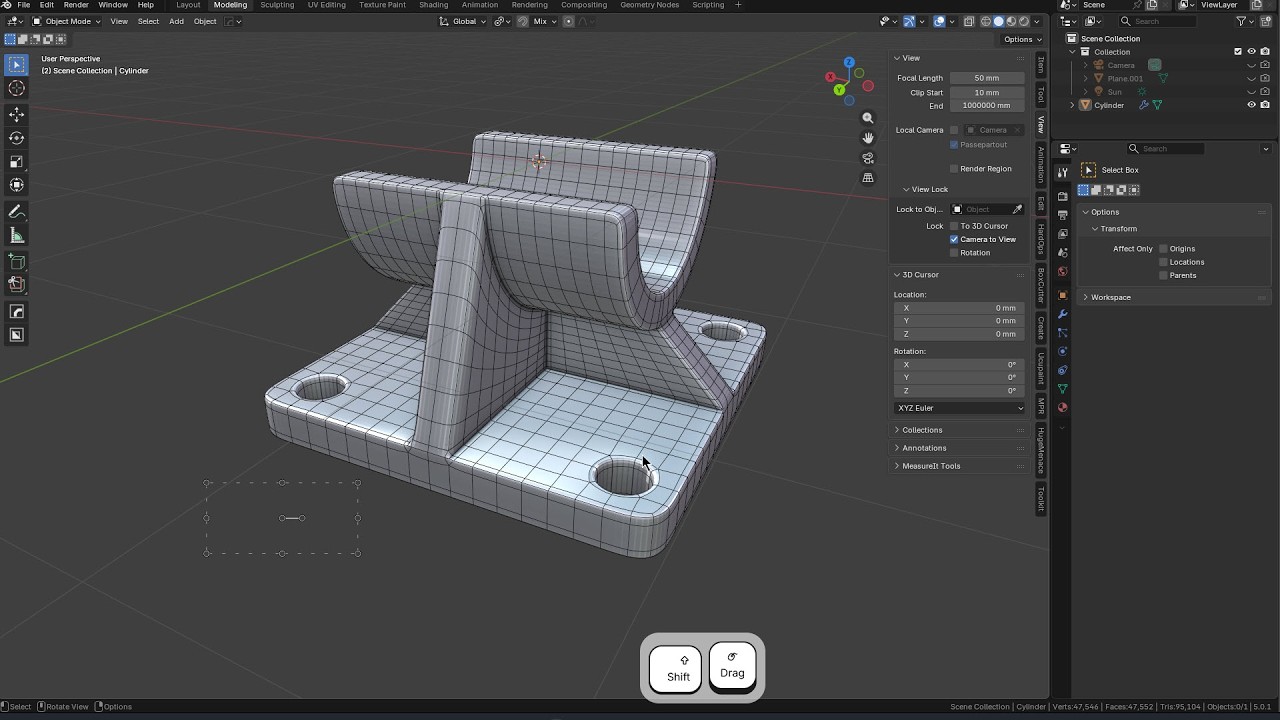Switch perspective/orthographic grid gizmo
The width and height of the screenshot is (1280, 720).
(868, 178)
